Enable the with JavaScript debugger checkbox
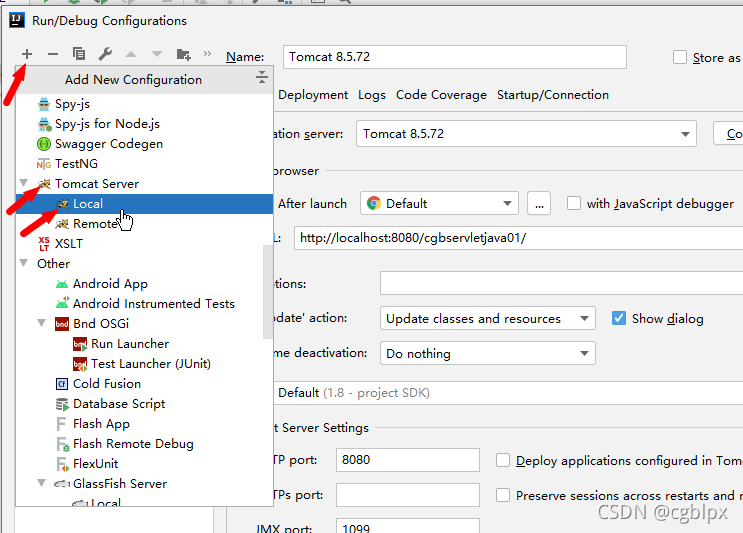 click(574, 203)
